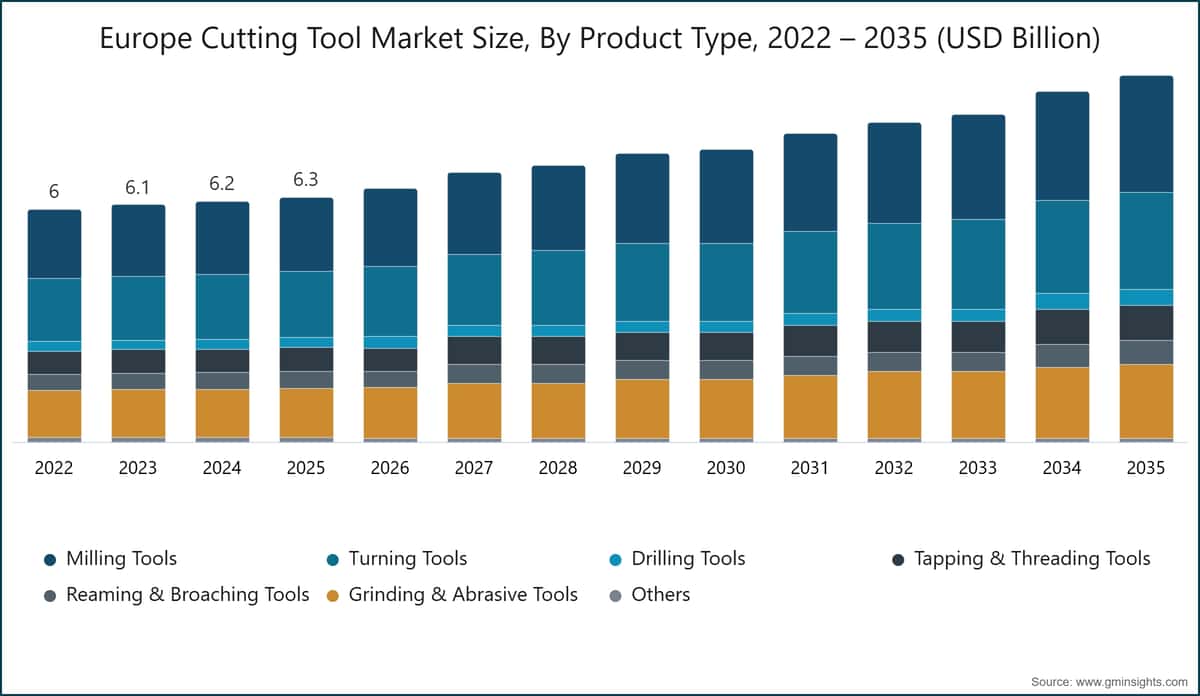Click the Milling Tools segment of the 2032 bar
The height and width of the screenshot is (696, 1200).
point(894,173)
